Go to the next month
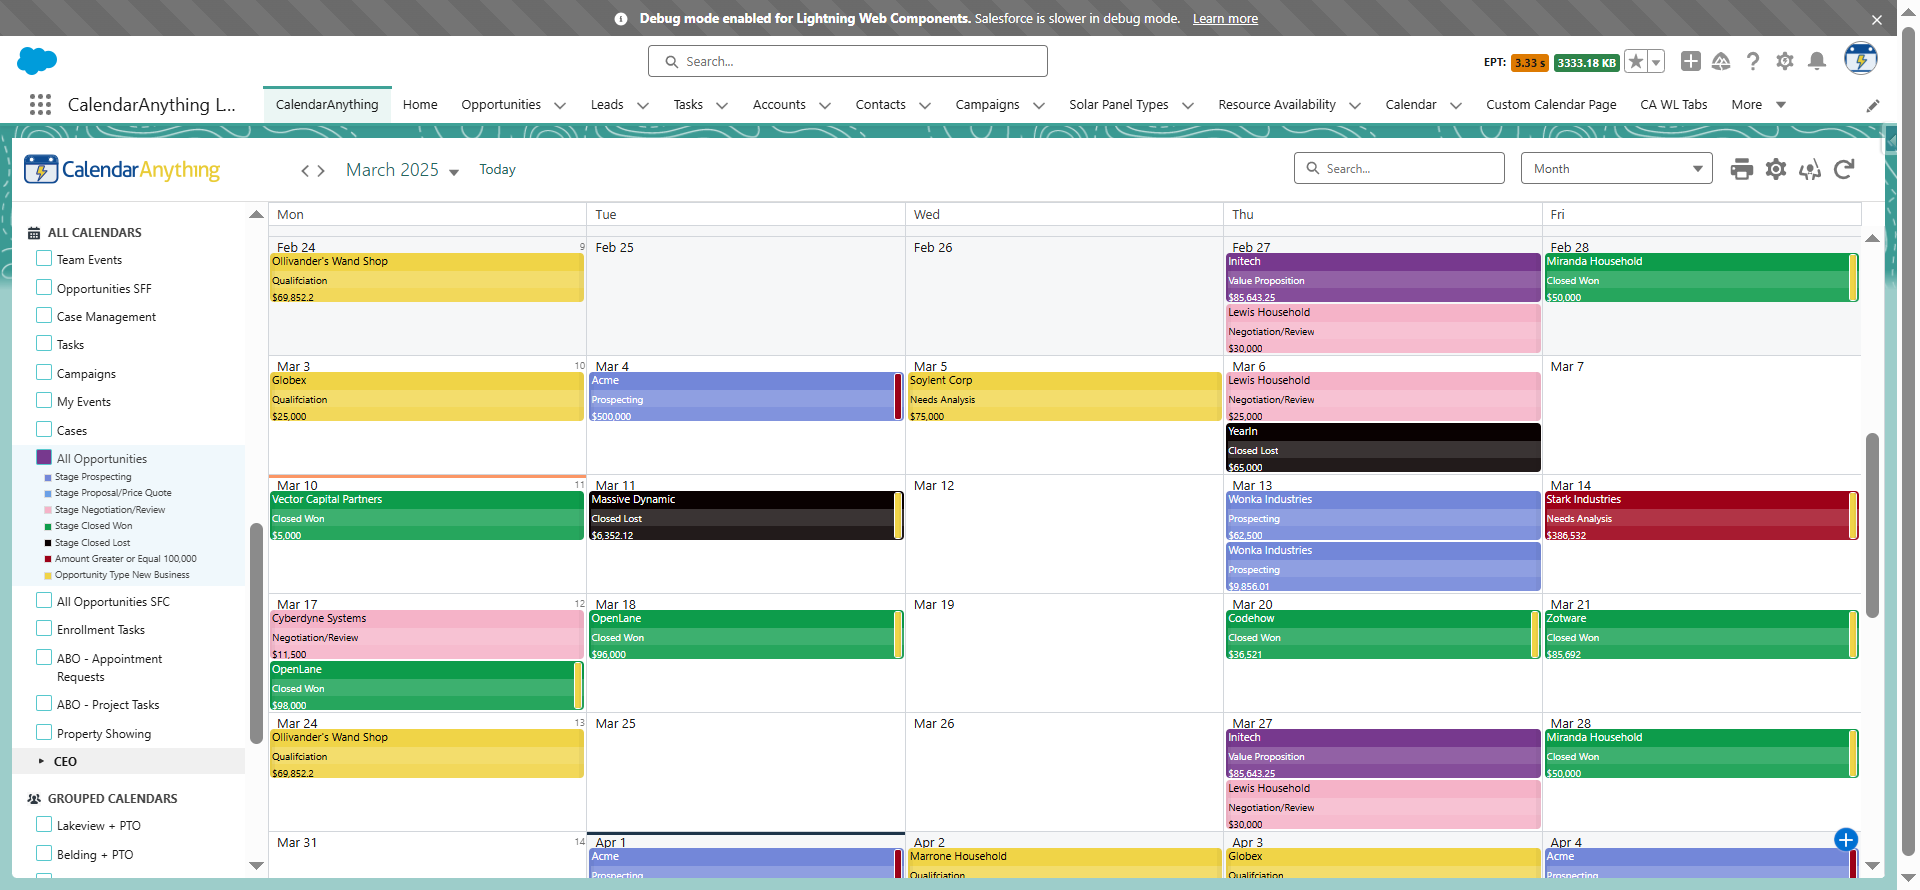1920x890 pixels. 321,171
